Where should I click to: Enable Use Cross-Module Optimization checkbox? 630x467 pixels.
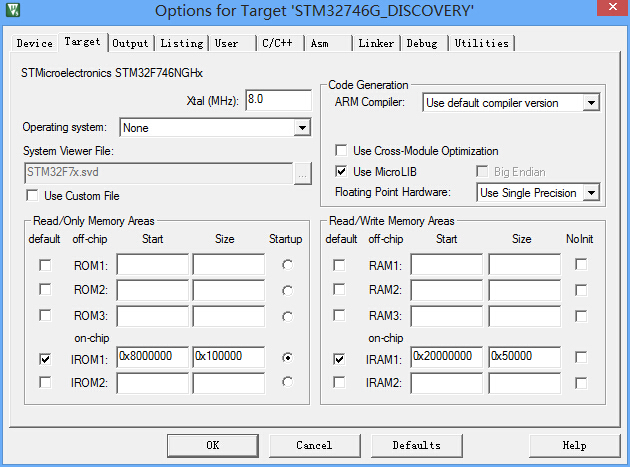click(x=342, y=151)
